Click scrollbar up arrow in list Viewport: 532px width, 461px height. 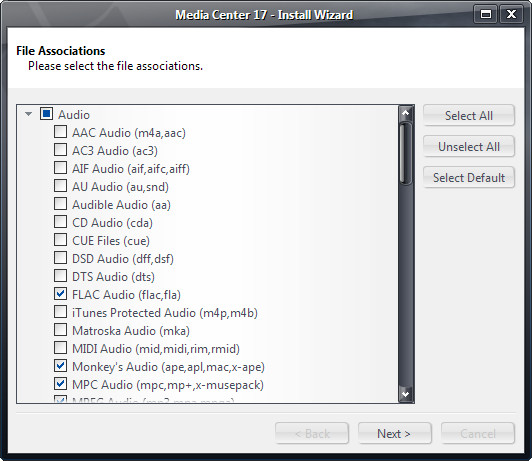pos(406,113)
